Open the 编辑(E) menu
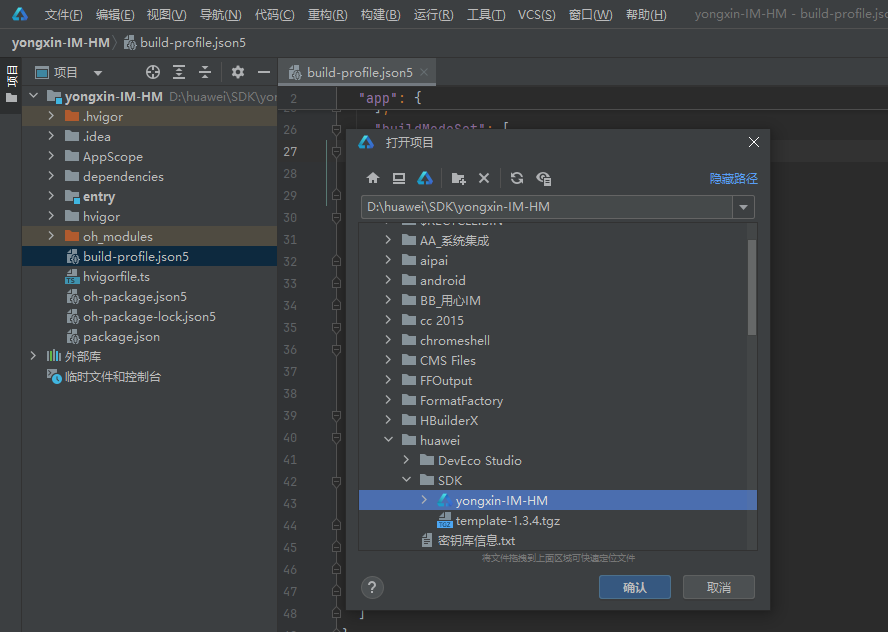Viewport: 888px width, 632px height. pyautogui.click(x=115, y=14)
